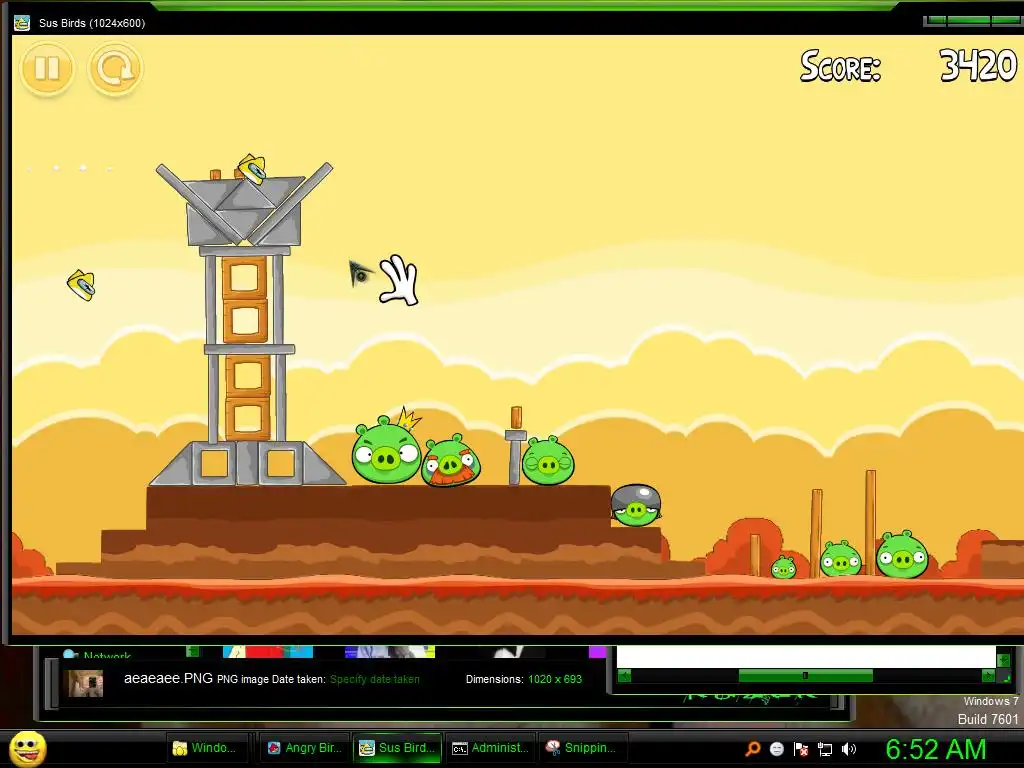Image resolution: width=1024 pixels, height=768 pixels.
Task: Restart the current level
Action: pyautogui.click(x=116, y=68)
